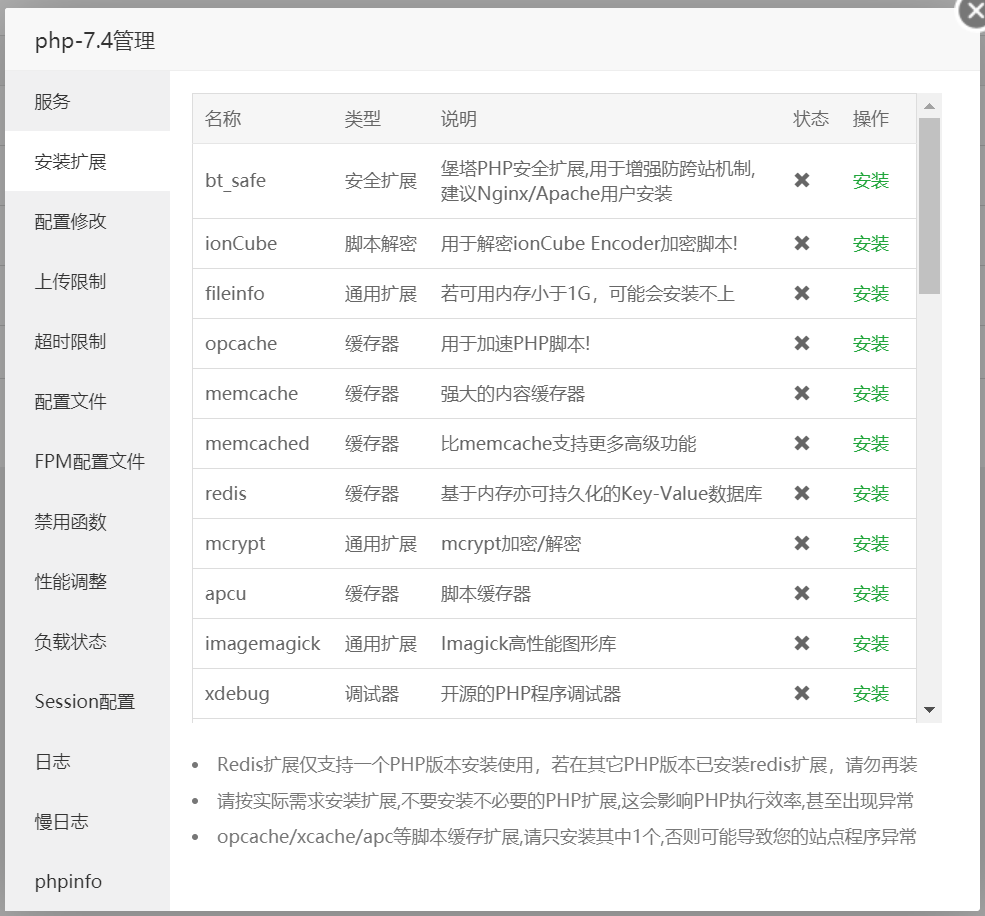This screenshot has height=916, width=985.
Task: Open the 服务 tab
Action: click(87, 101)
